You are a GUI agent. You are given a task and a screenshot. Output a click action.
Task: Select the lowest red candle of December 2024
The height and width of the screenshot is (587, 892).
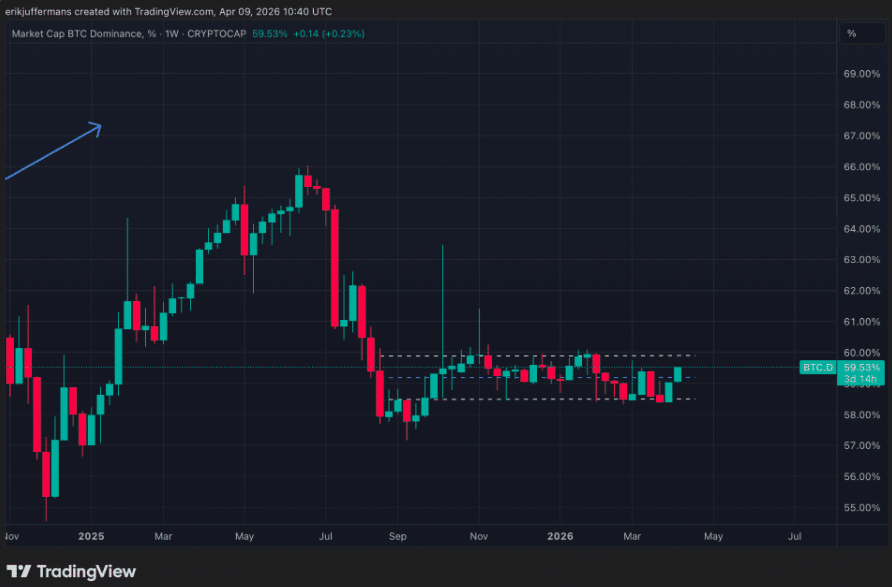pos(46,475)
